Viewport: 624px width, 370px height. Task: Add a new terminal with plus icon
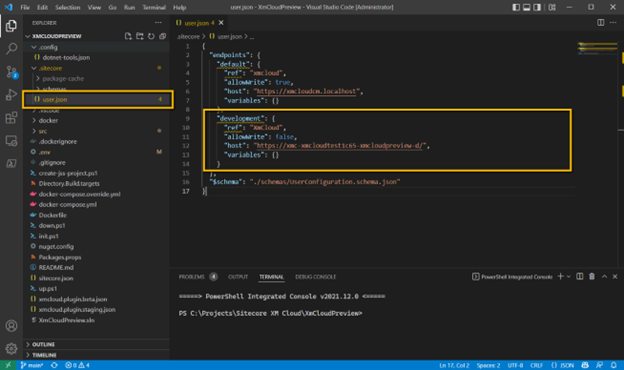point(560,277)
